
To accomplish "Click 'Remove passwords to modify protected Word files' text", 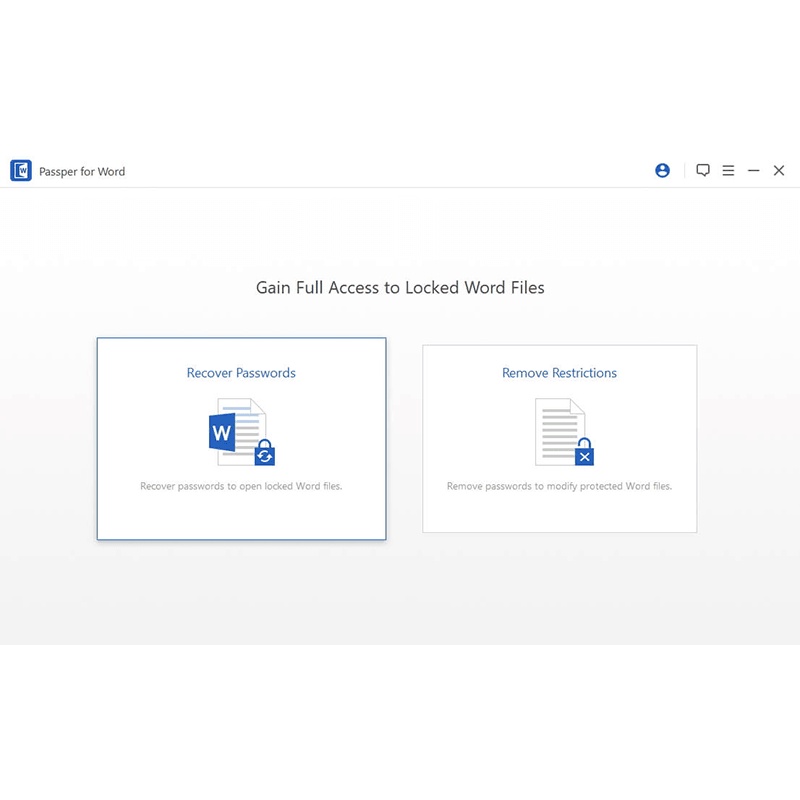I will (x=559, y=486).
